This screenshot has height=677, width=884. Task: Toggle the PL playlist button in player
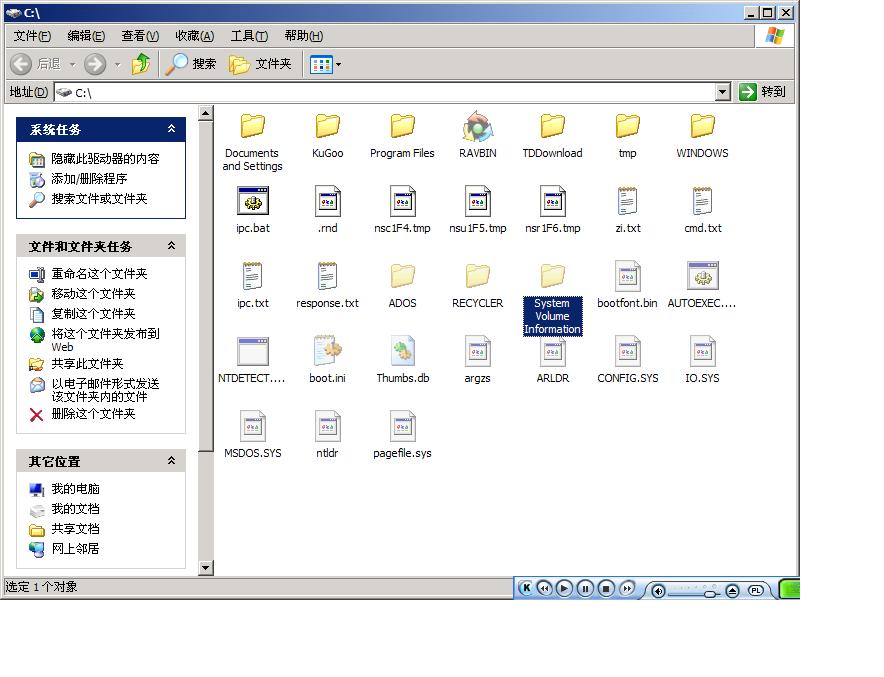click(756, 590)
